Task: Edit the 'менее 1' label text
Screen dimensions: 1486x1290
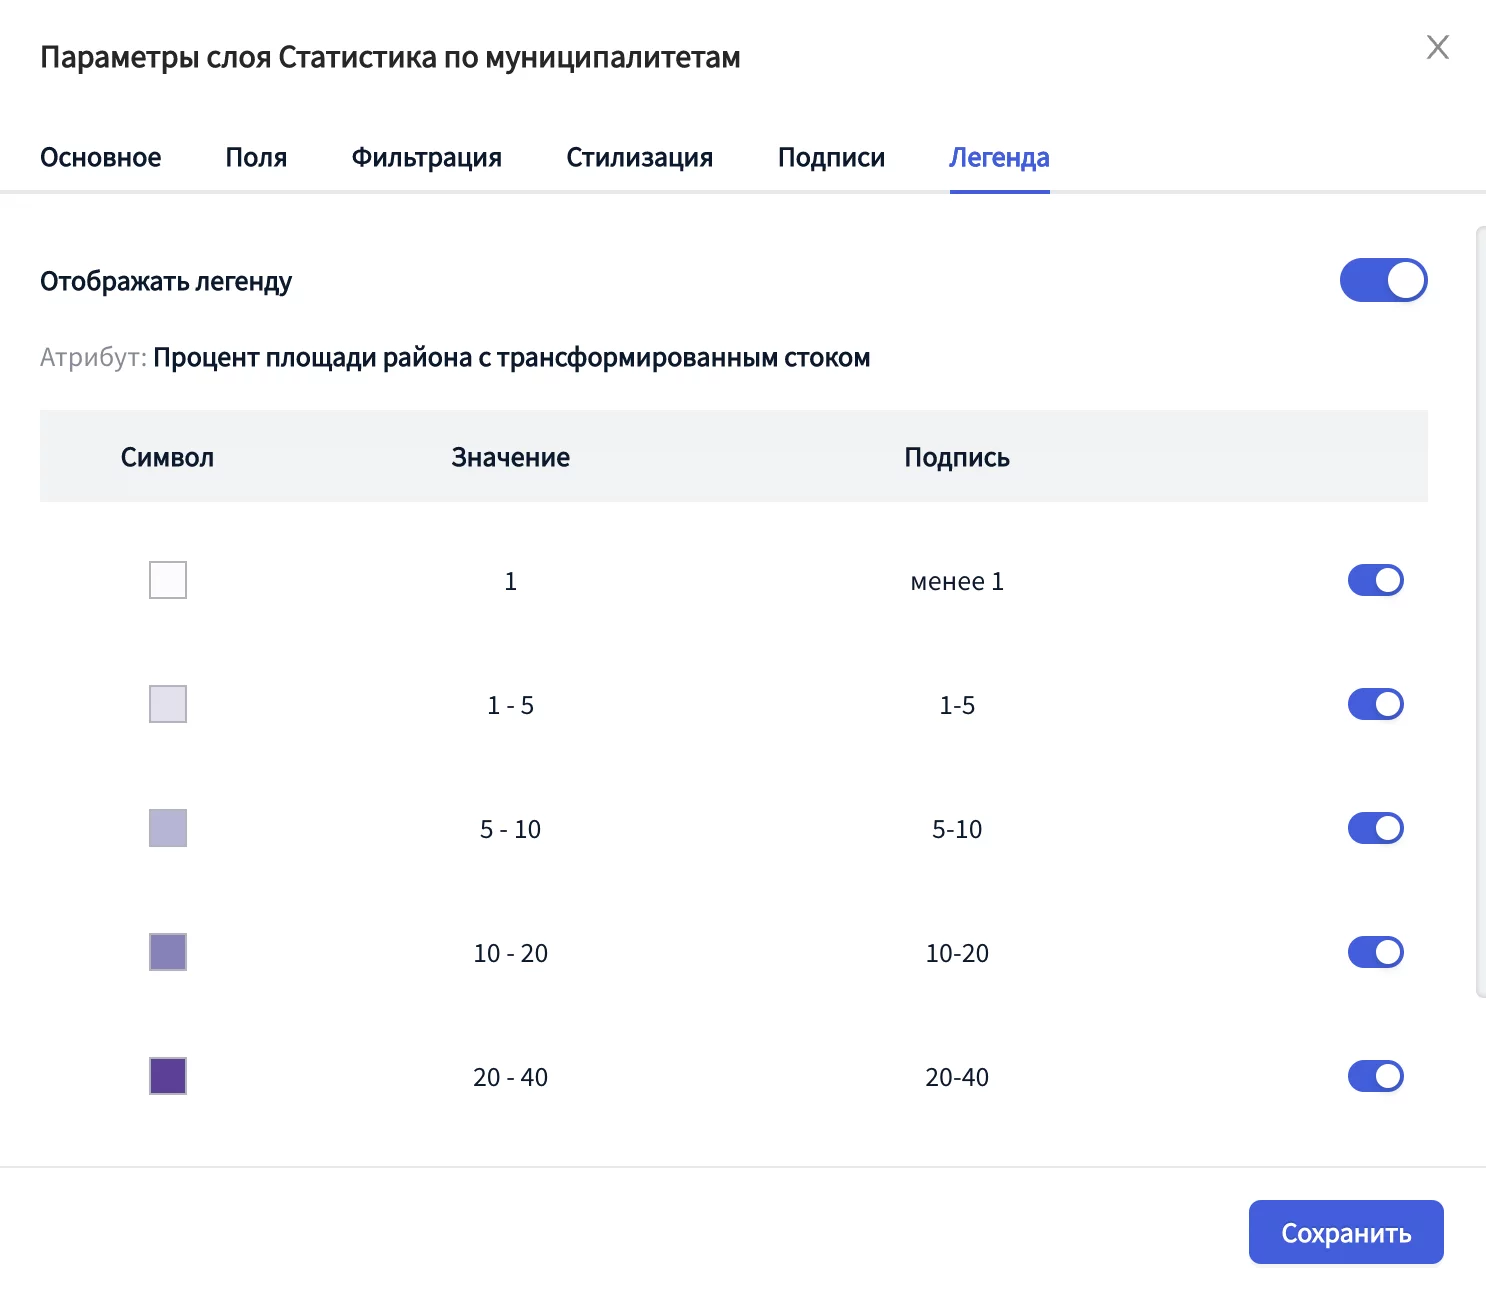Action: pyautogui.click(x=956, y=581)
